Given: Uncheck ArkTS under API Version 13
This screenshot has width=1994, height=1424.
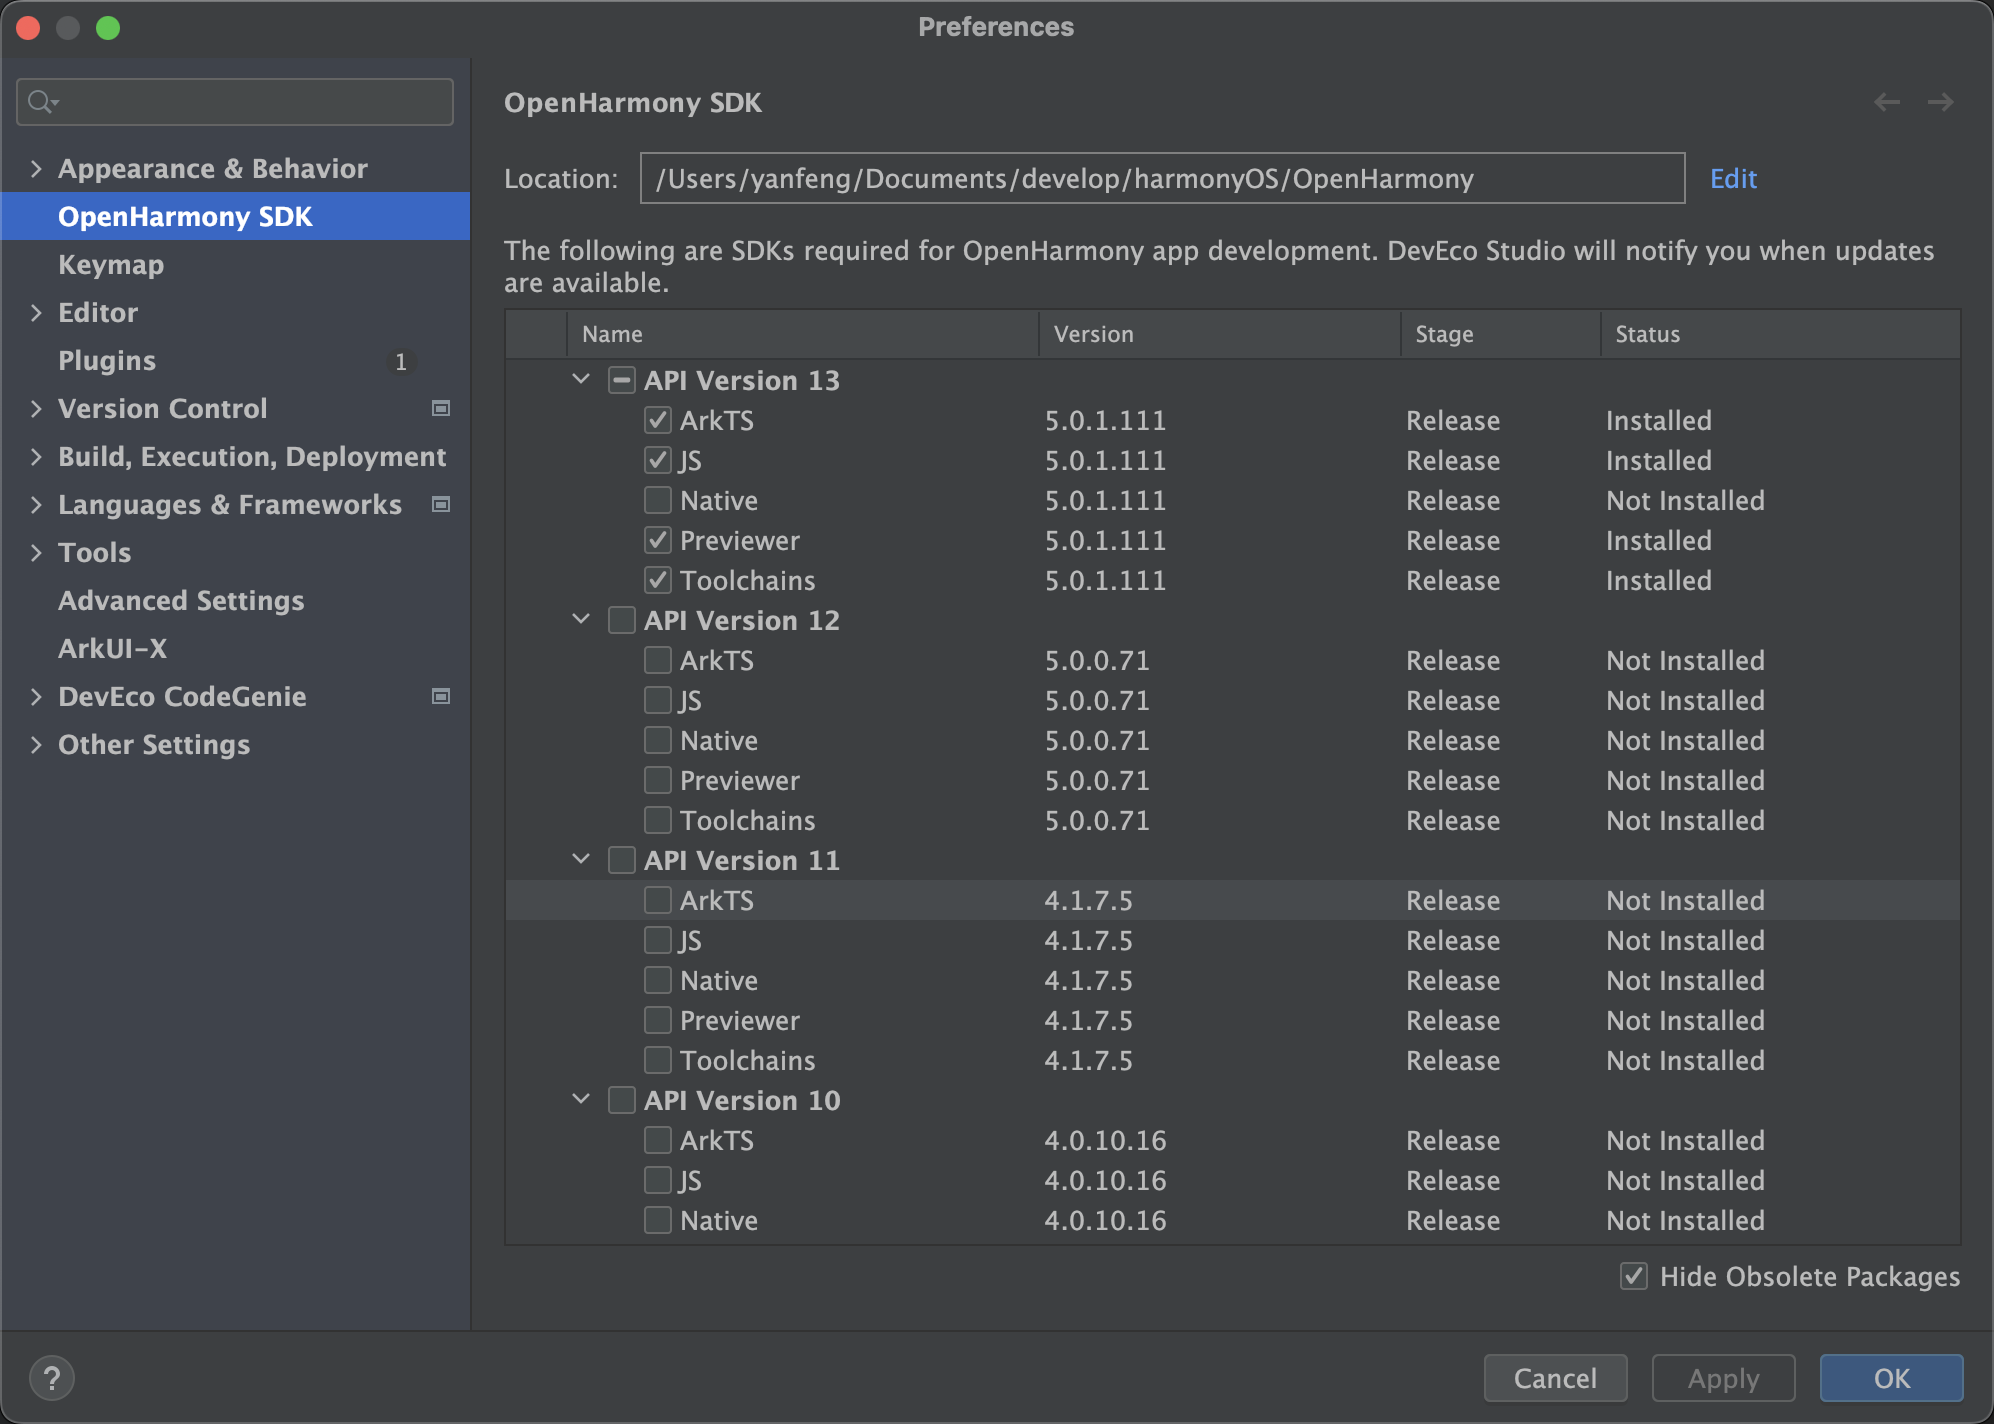Looking at the screenshot, I should click(x=658, y=420).
